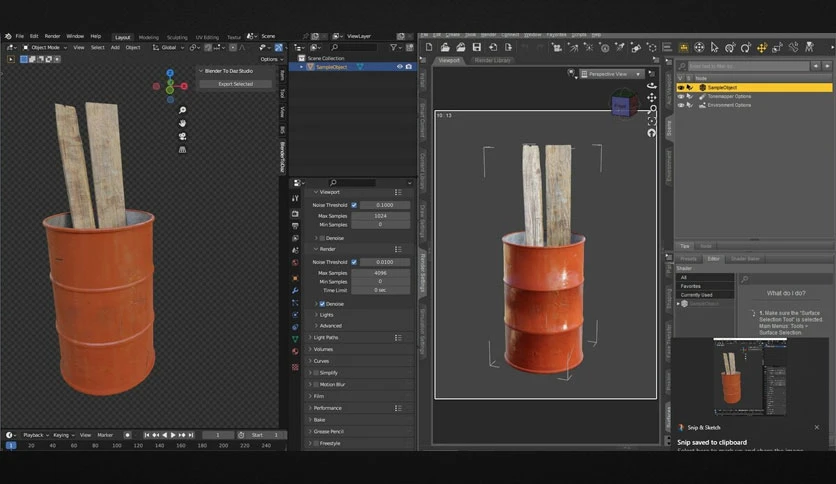Enable the Simplify checkbox in Blender
Viewport: 836px width, 484px height.
316,373
